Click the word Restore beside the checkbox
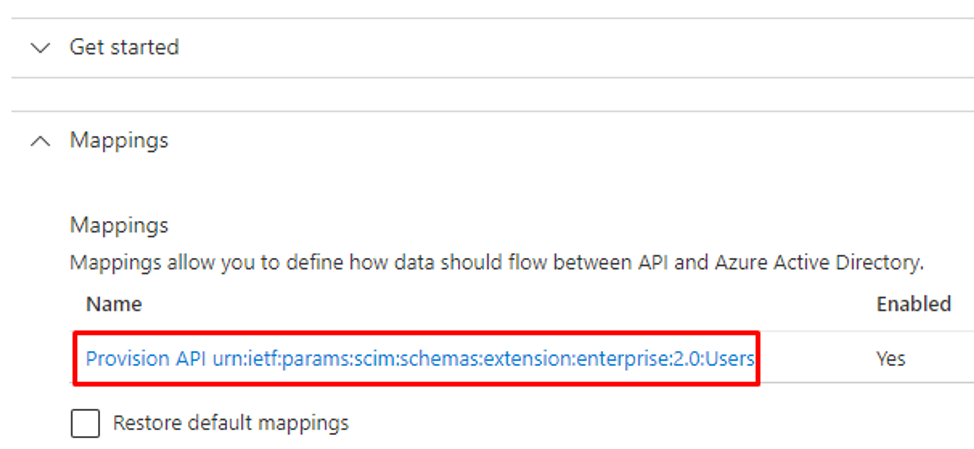This screenshot has width=974, height=449. pos(147,423)
